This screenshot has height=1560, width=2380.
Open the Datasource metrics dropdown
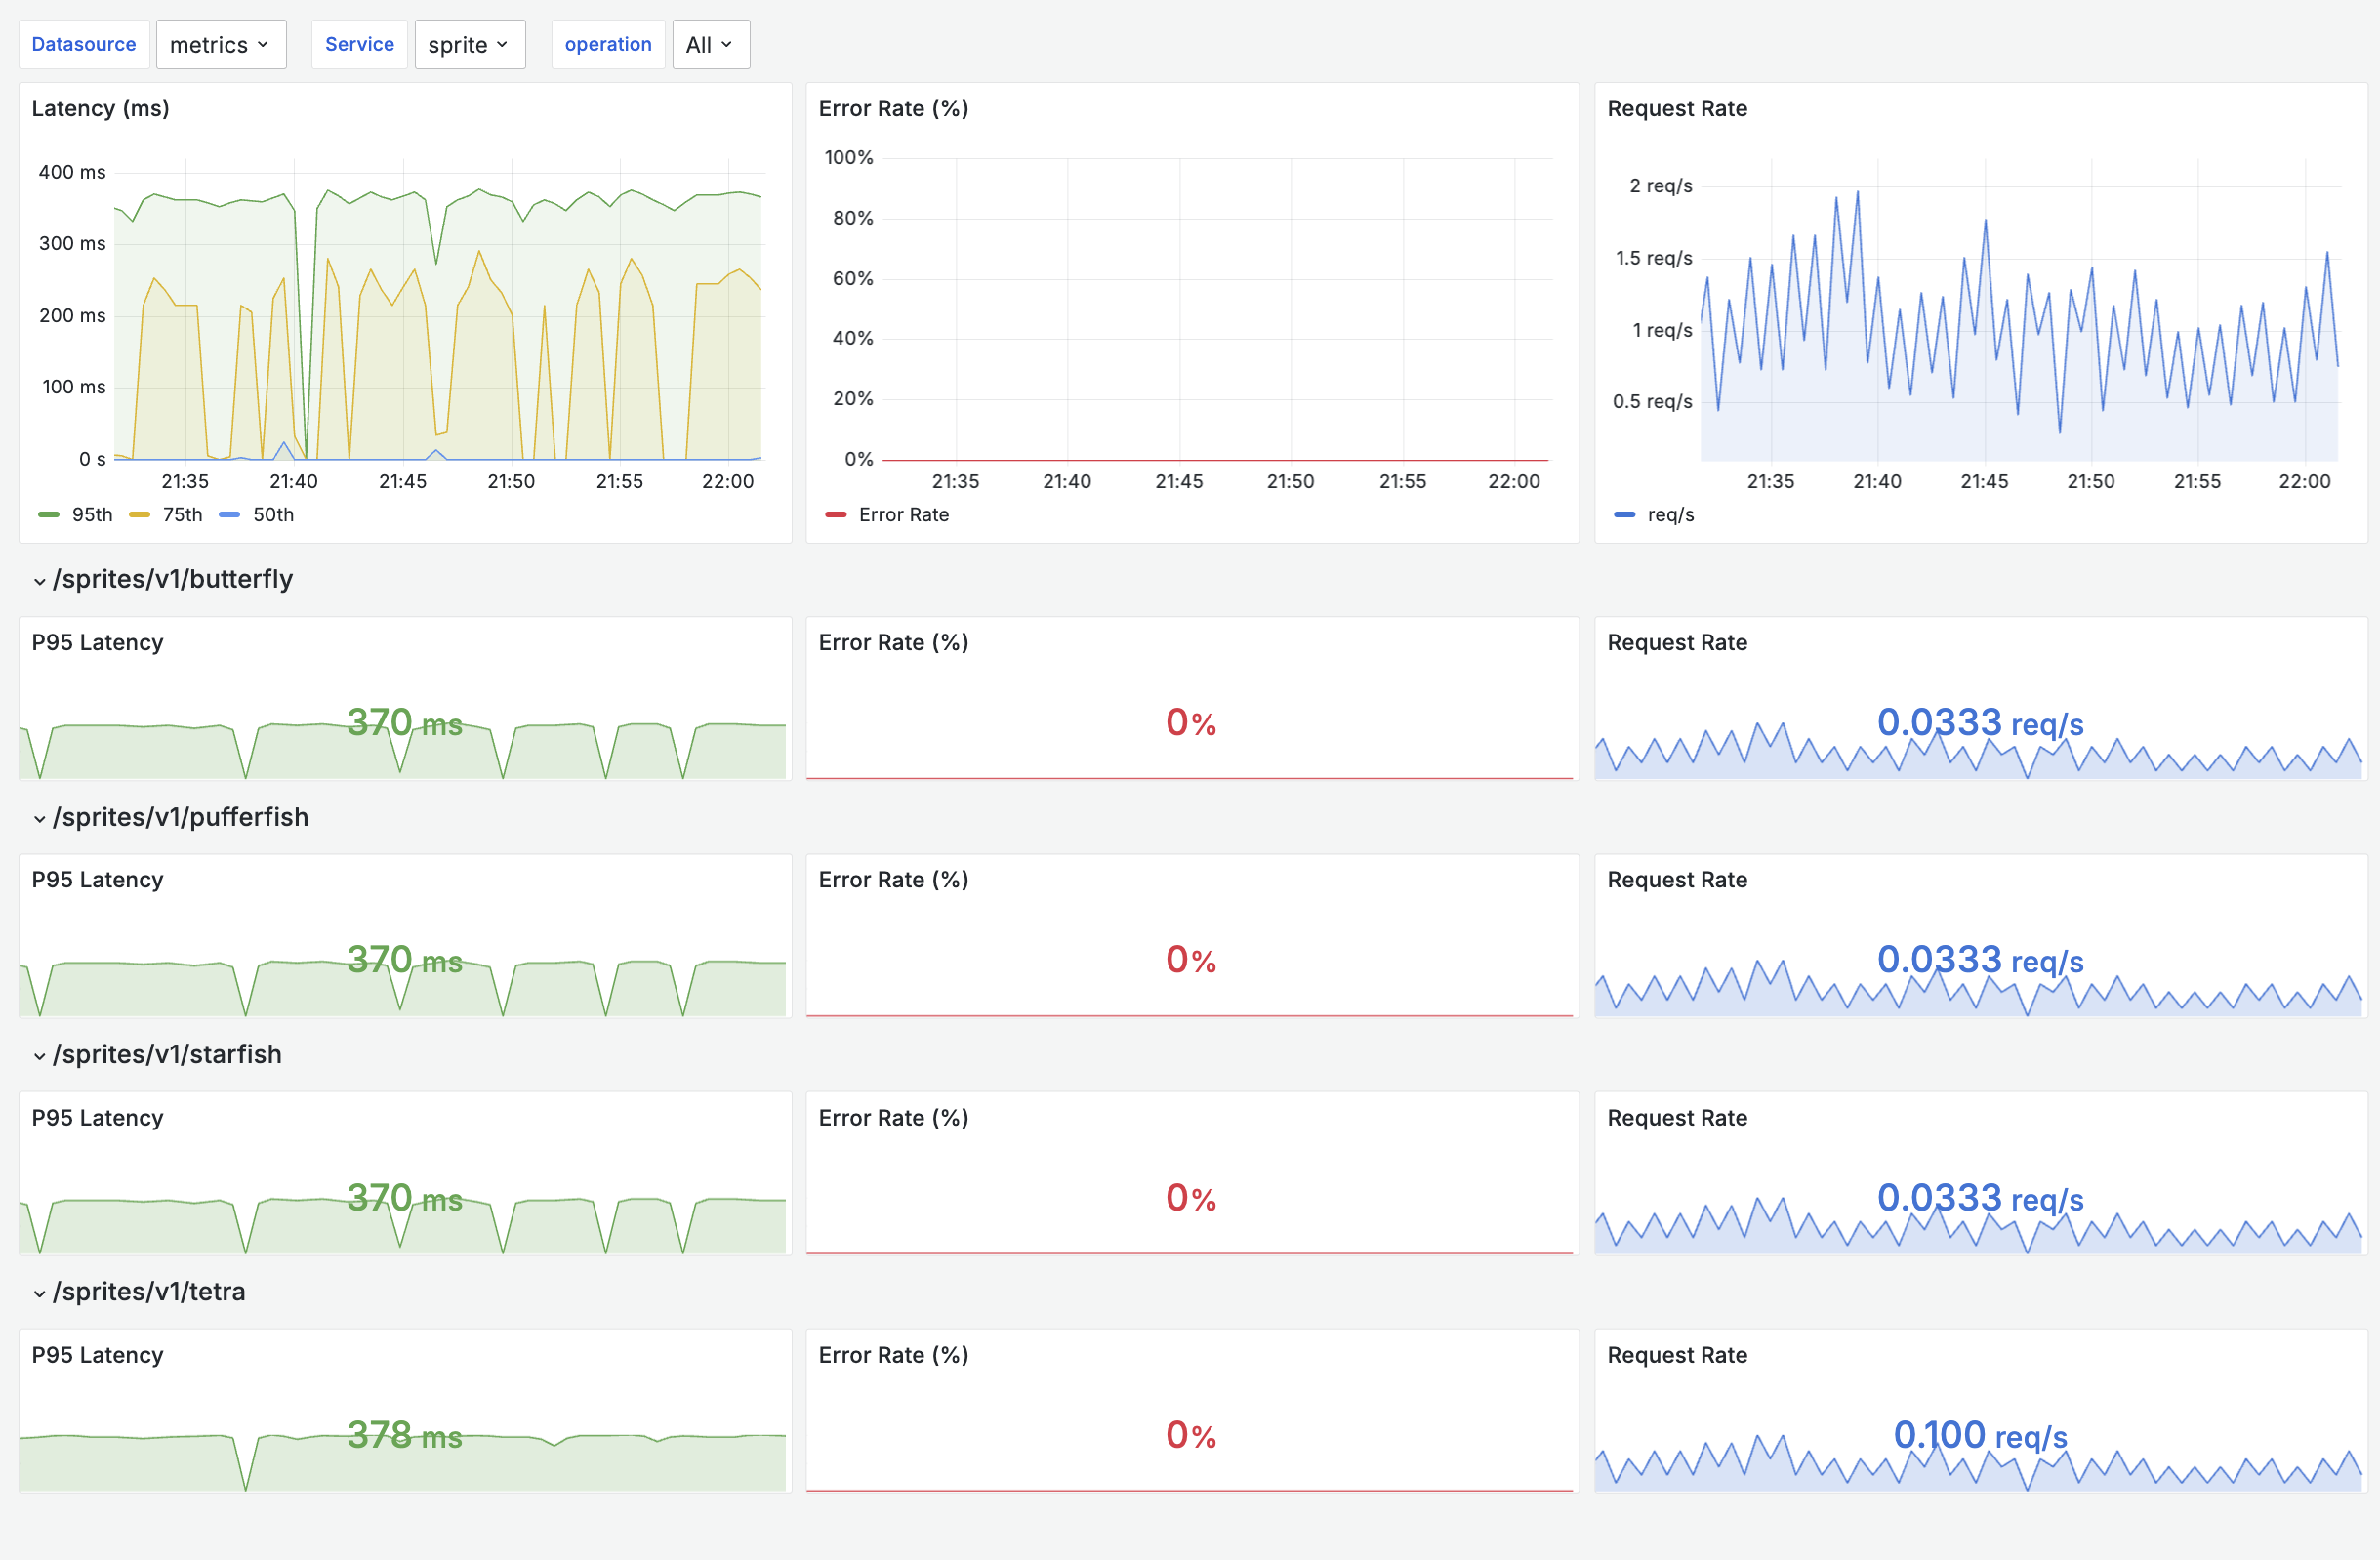(x=220, y=45)
